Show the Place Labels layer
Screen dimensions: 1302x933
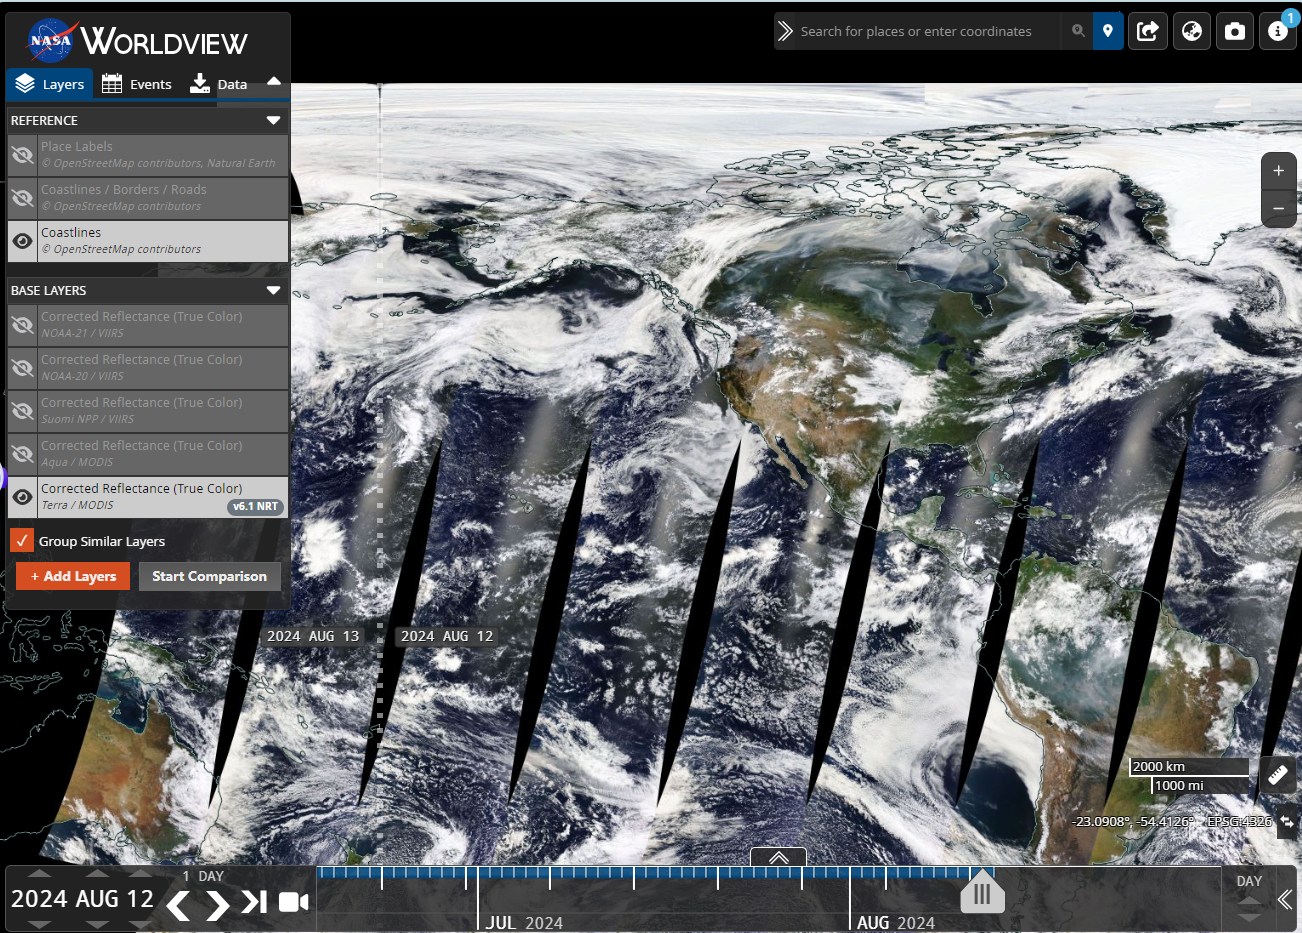22,155
